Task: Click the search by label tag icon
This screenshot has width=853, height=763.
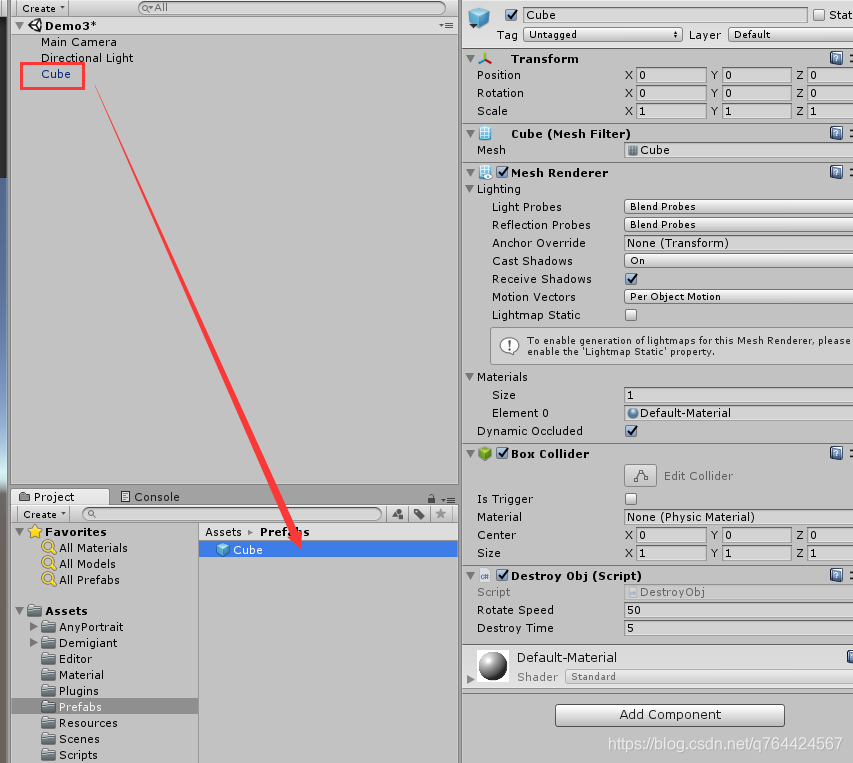Action: 419,514
